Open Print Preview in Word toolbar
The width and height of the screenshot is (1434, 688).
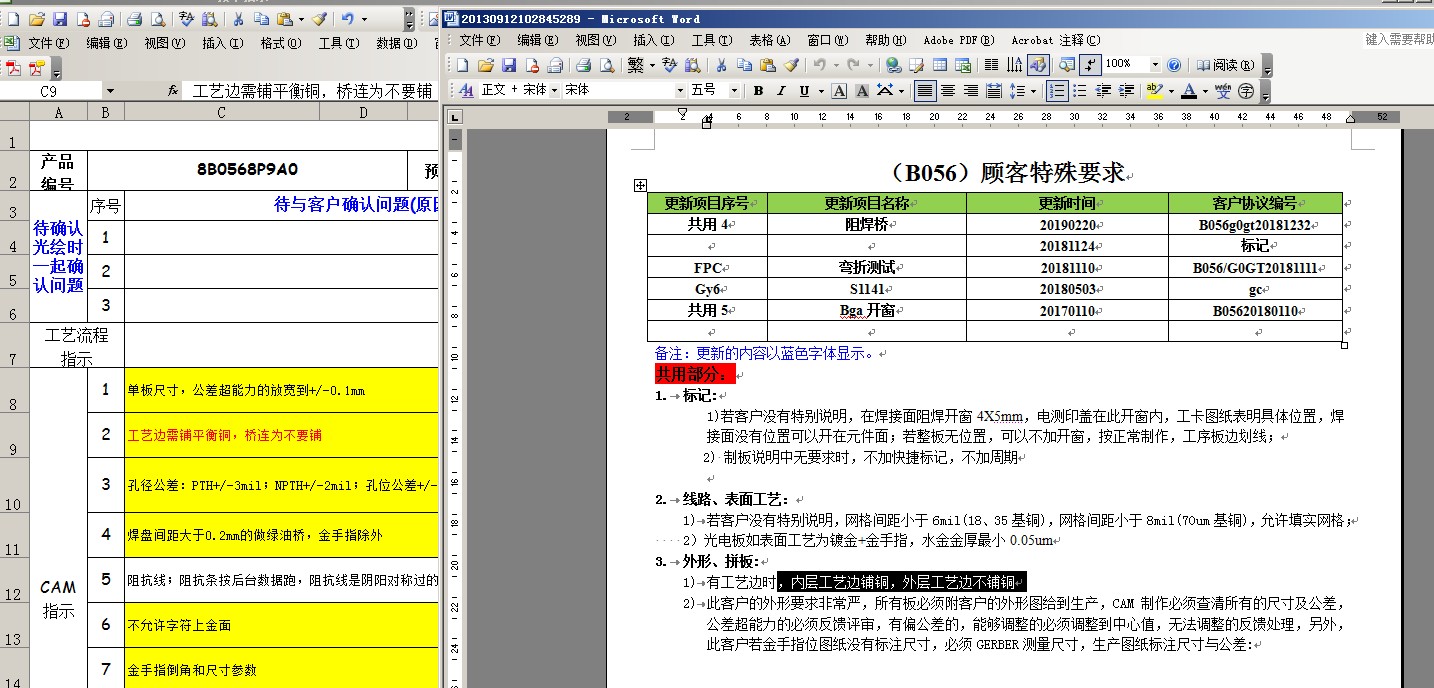click(x=607, y=65)
